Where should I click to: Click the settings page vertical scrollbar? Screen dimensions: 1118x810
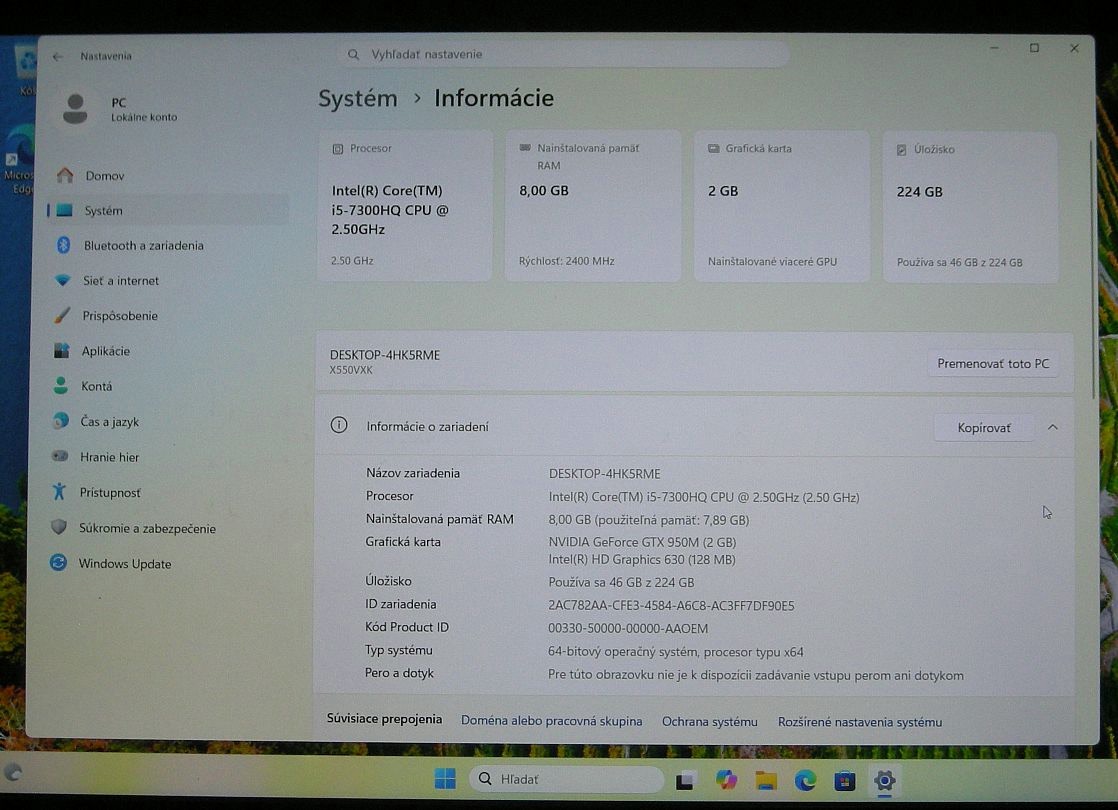point(1092,271)
